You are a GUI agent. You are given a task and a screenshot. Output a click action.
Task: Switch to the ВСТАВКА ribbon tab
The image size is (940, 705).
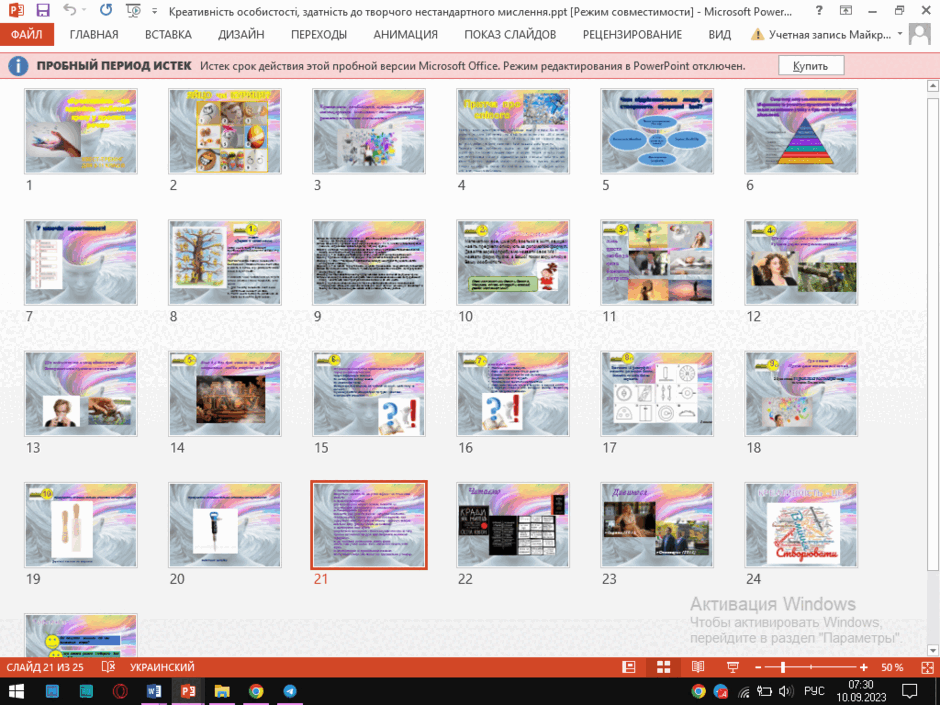click(x=168, y=35)
